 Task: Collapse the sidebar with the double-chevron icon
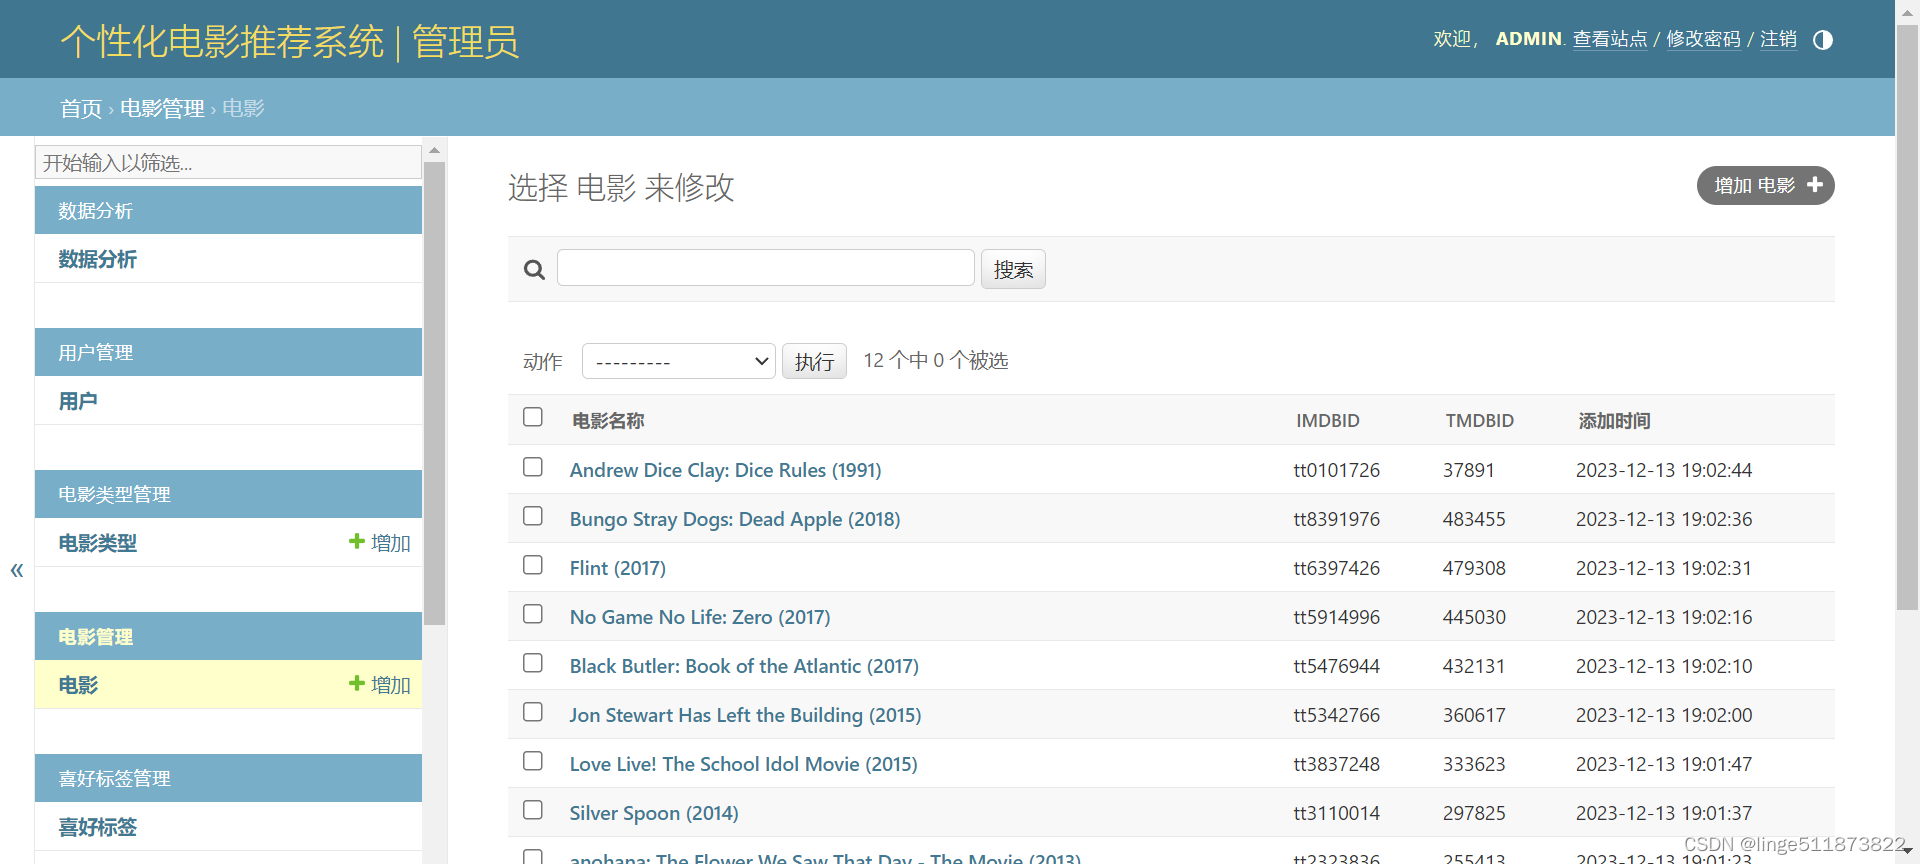point(17,571)
